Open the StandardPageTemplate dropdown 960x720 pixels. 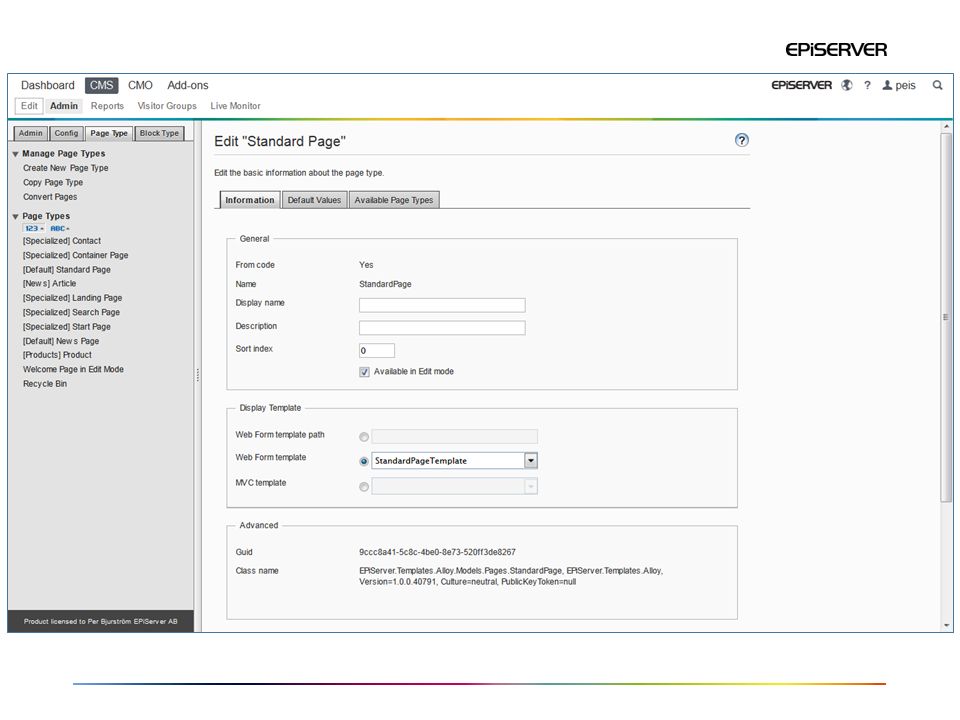[531, 460]
